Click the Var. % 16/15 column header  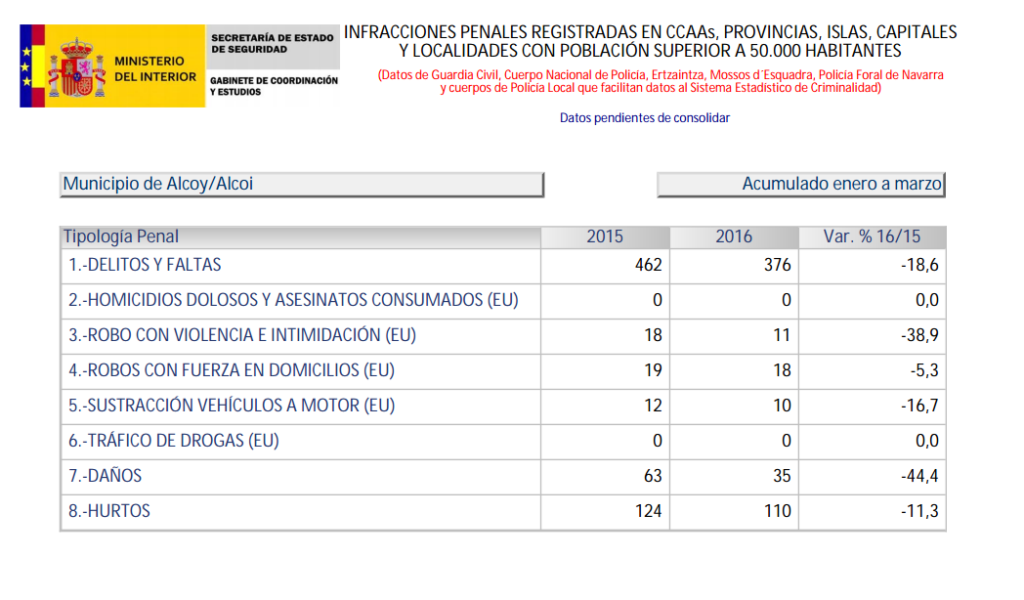click(871, 237)
